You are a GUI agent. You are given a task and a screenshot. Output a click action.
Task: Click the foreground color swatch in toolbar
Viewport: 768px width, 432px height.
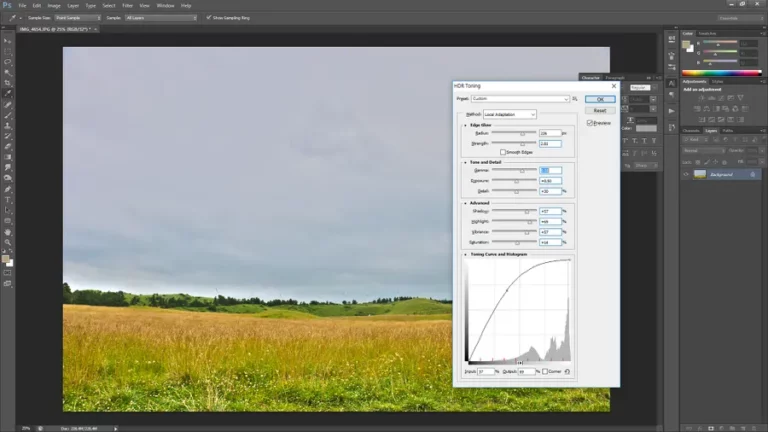tap(6, 258)
